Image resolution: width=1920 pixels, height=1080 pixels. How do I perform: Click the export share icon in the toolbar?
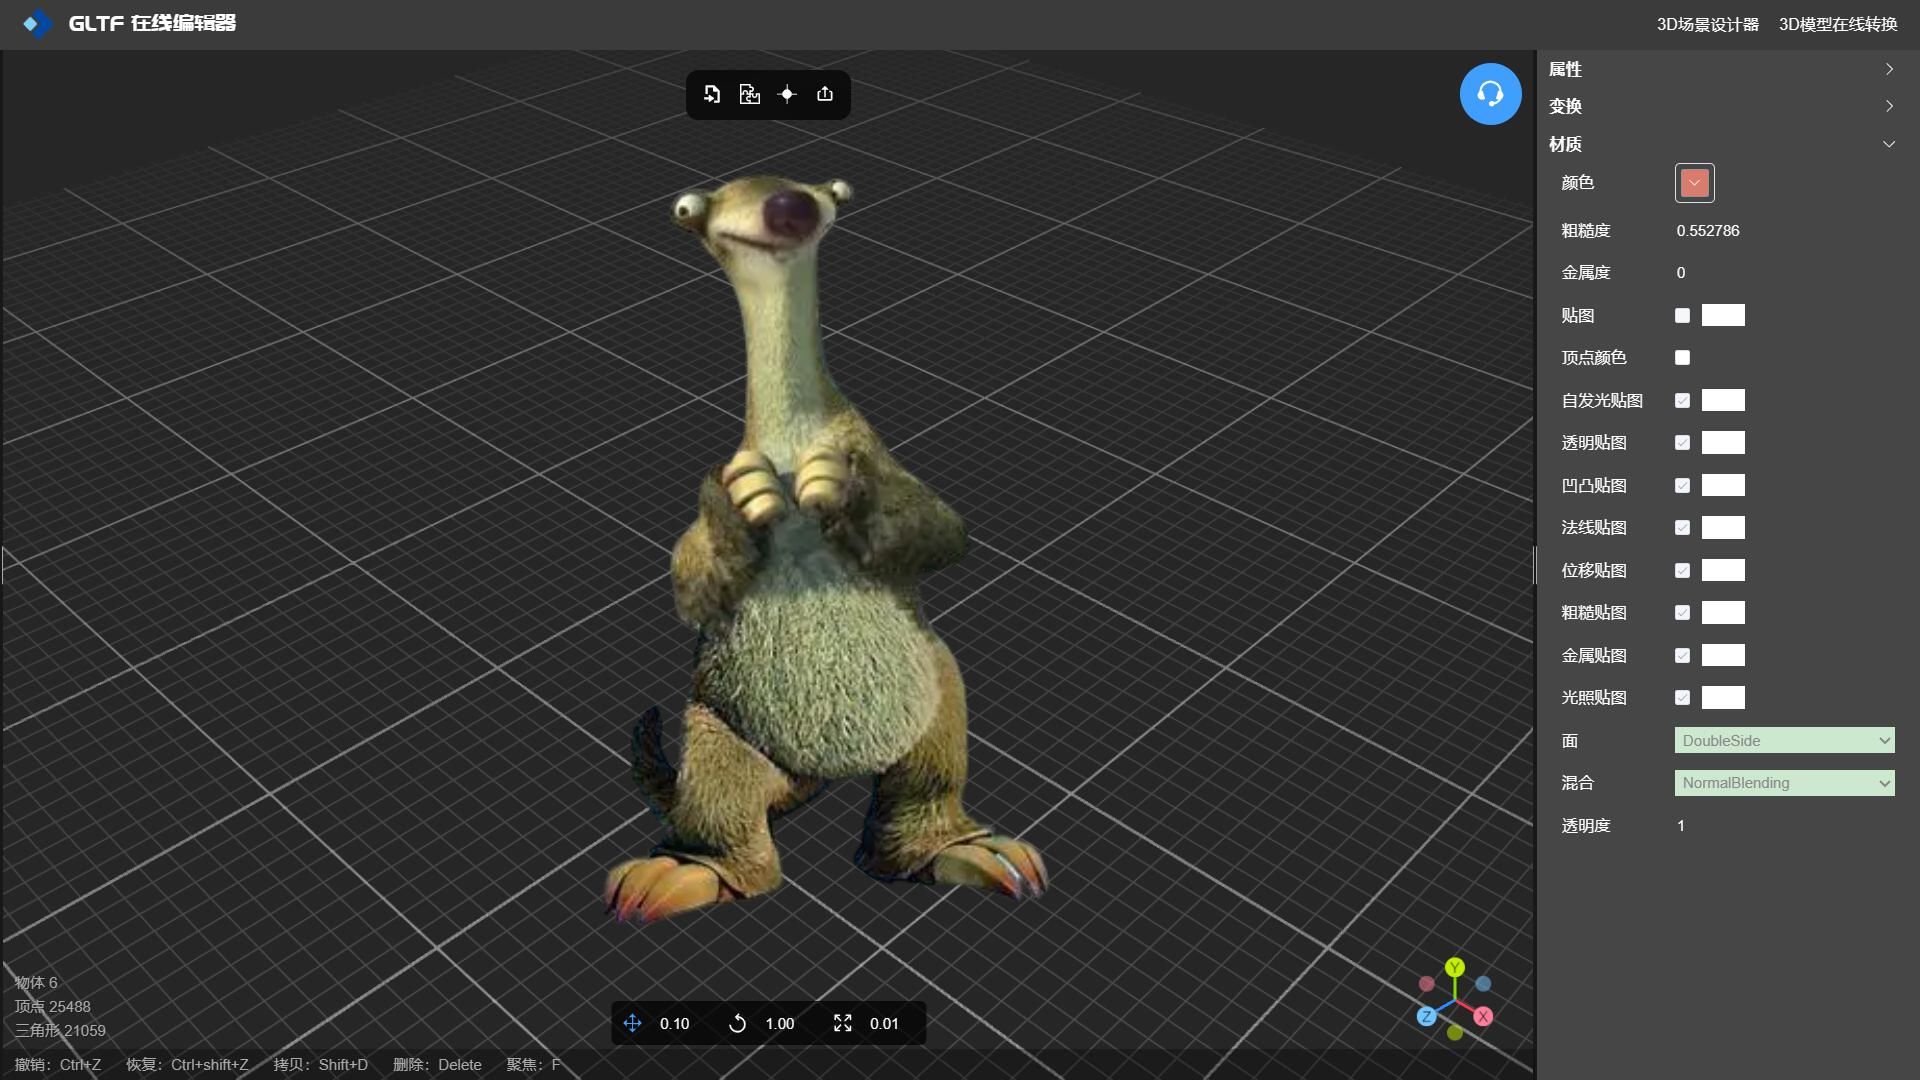[x=825, y=94]
